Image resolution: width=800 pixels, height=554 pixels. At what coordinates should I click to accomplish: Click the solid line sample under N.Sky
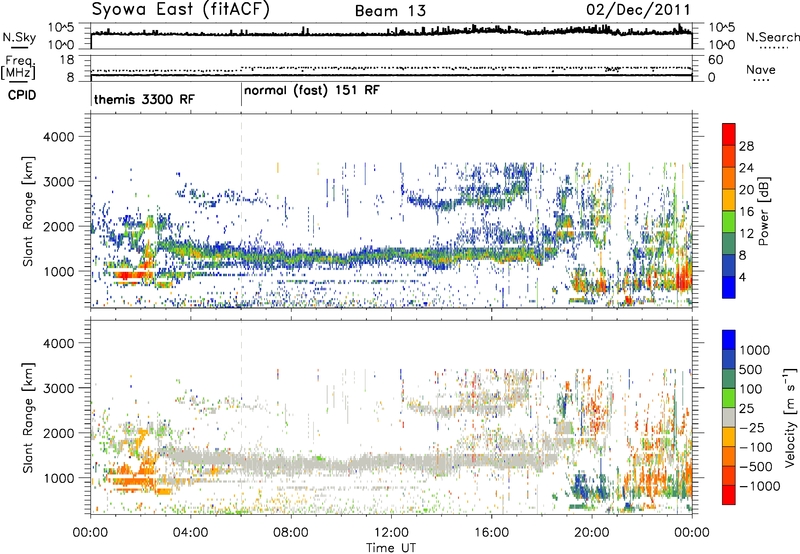click(x=19, y=47)
